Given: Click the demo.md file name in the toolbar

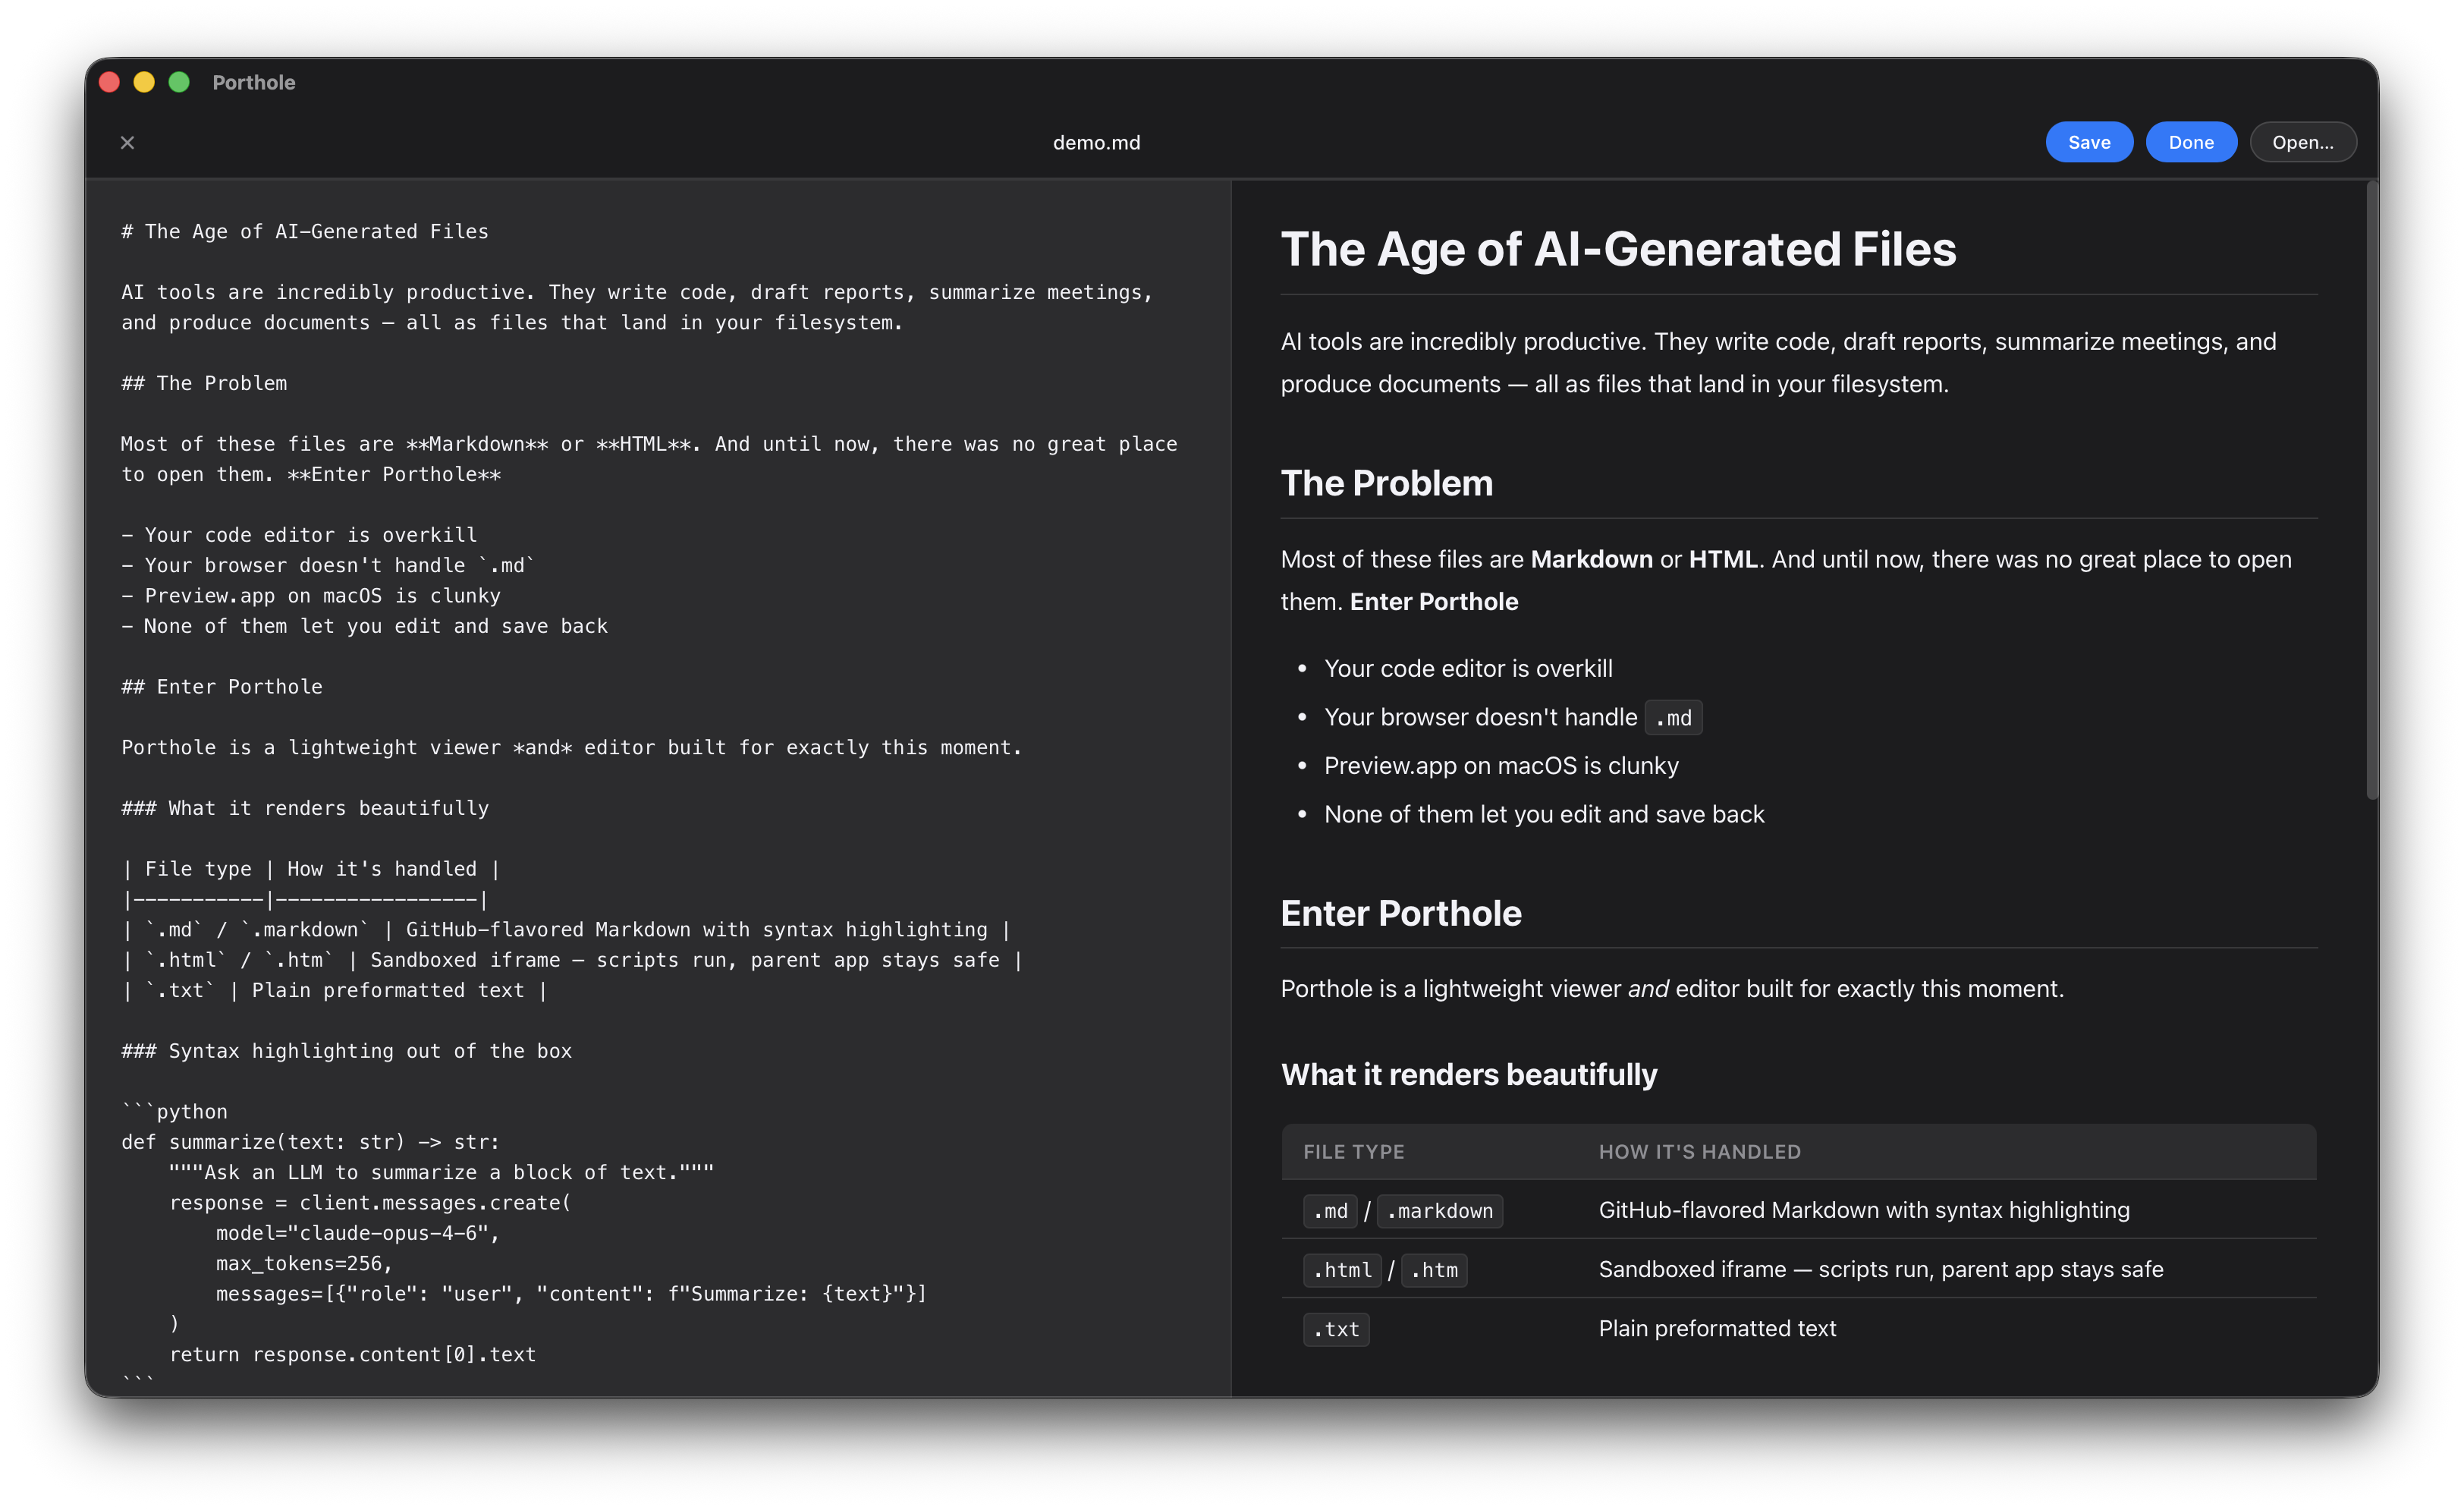Looking at the screenshot, I should (1096, 143).
